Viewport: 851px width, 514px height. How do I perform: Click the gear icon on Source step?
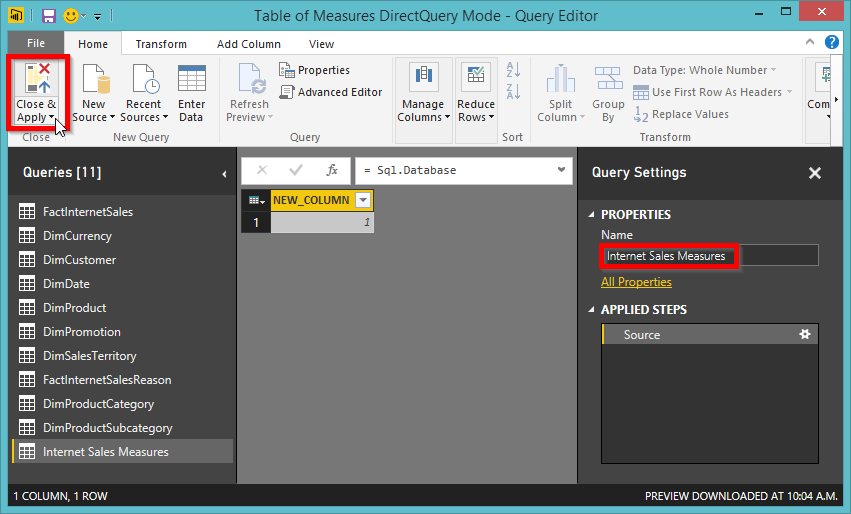point(805,334)
